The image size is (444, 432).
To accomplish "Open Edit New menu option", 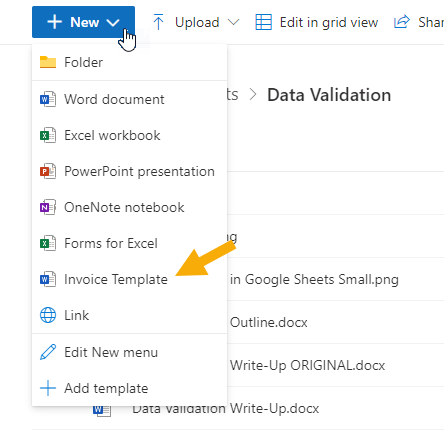I will [129, 352].
